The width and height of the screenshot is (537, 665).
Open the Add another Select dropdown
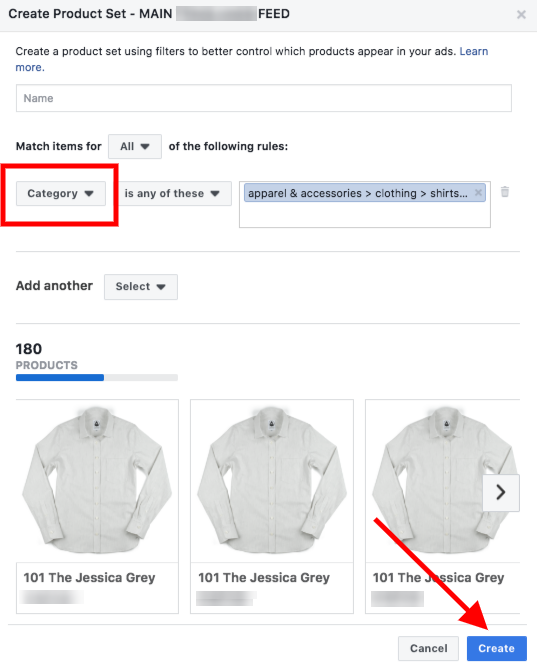[141, 287]
